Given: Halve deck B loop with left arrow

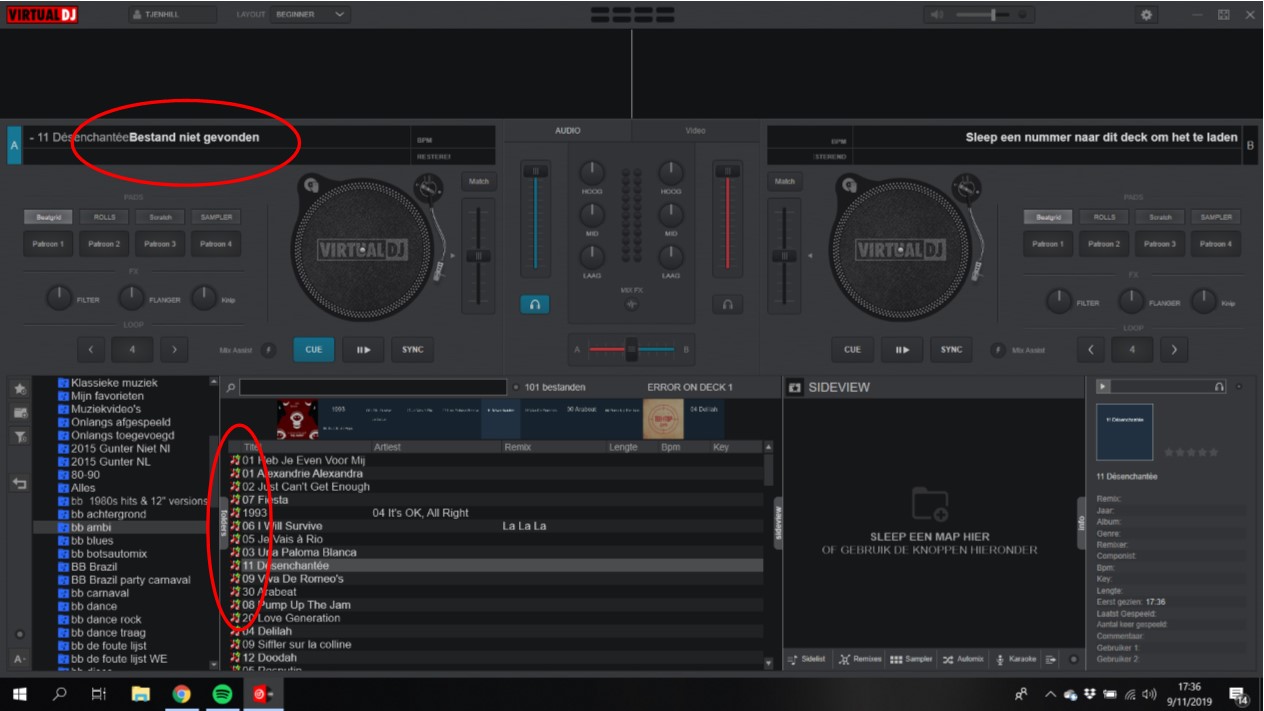Looking at the screenshot, I should [x=1090, y=350].
